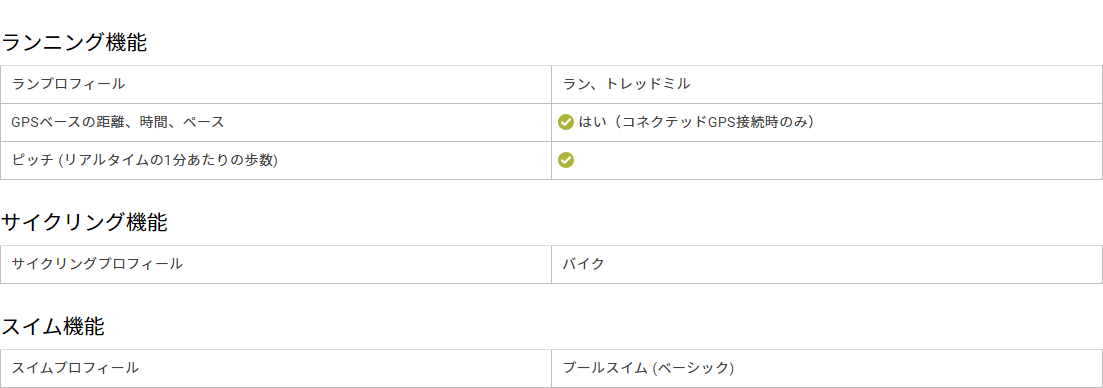Click the GPSベースの距離、時間、ペース label
Viewport: 1103px width, 388px height.
(x=118, y=122)
